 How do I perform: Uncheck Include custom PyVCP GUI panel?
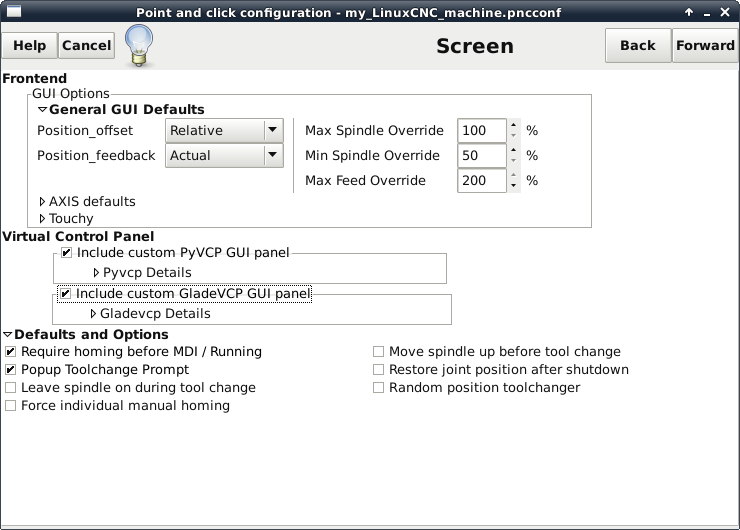coord(66,253)
